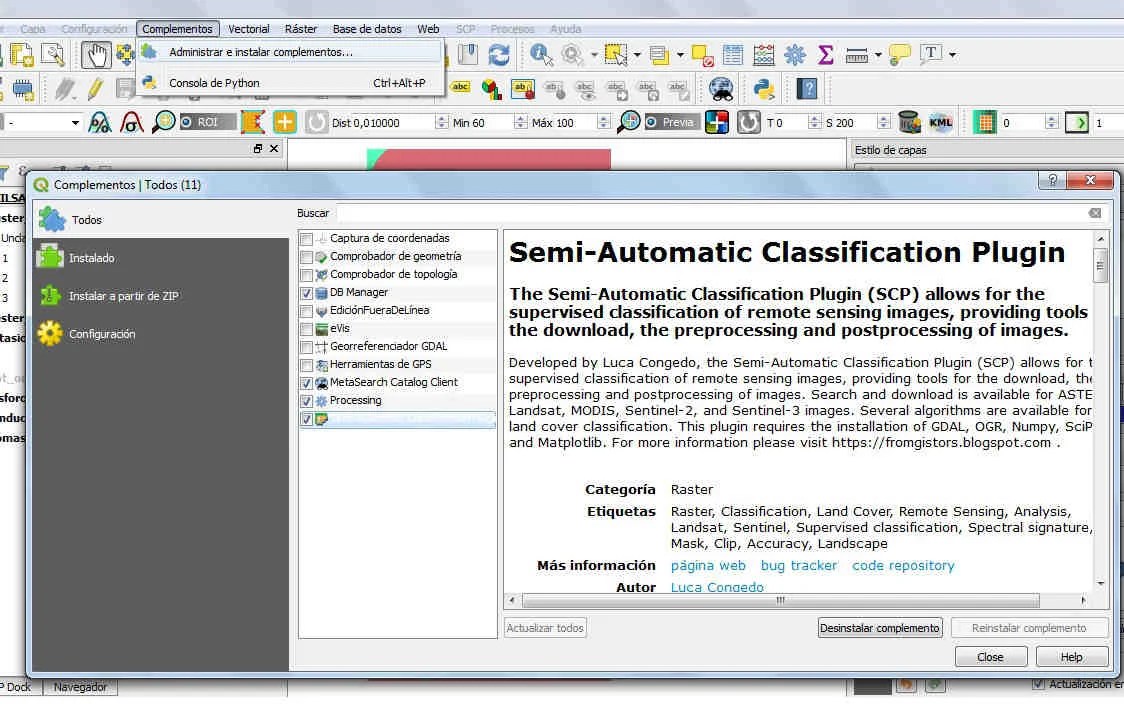The width and height of the screenshot is (1124, 708).
Task: Enable the Captura de coordenadas plugin checkbox
Action: click(x=307, y=239)
